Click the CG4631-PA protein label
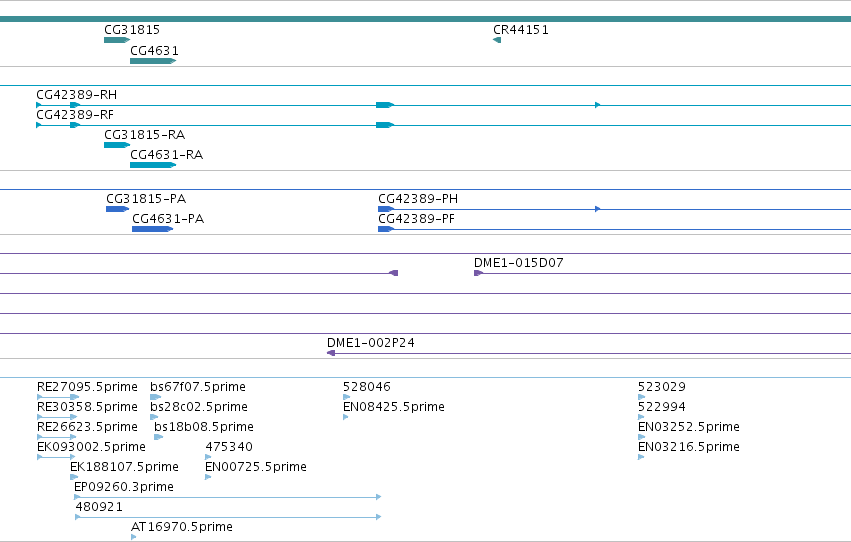851x542 pixels. coord(168,219)
